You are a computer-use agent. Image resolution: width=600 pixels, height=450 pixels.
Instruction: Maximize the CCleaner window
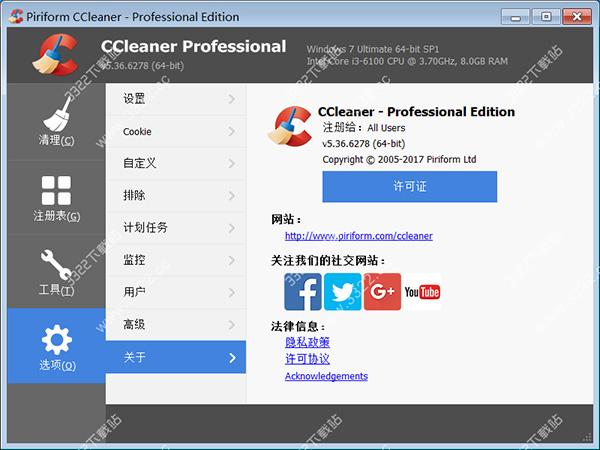(546, 17)
